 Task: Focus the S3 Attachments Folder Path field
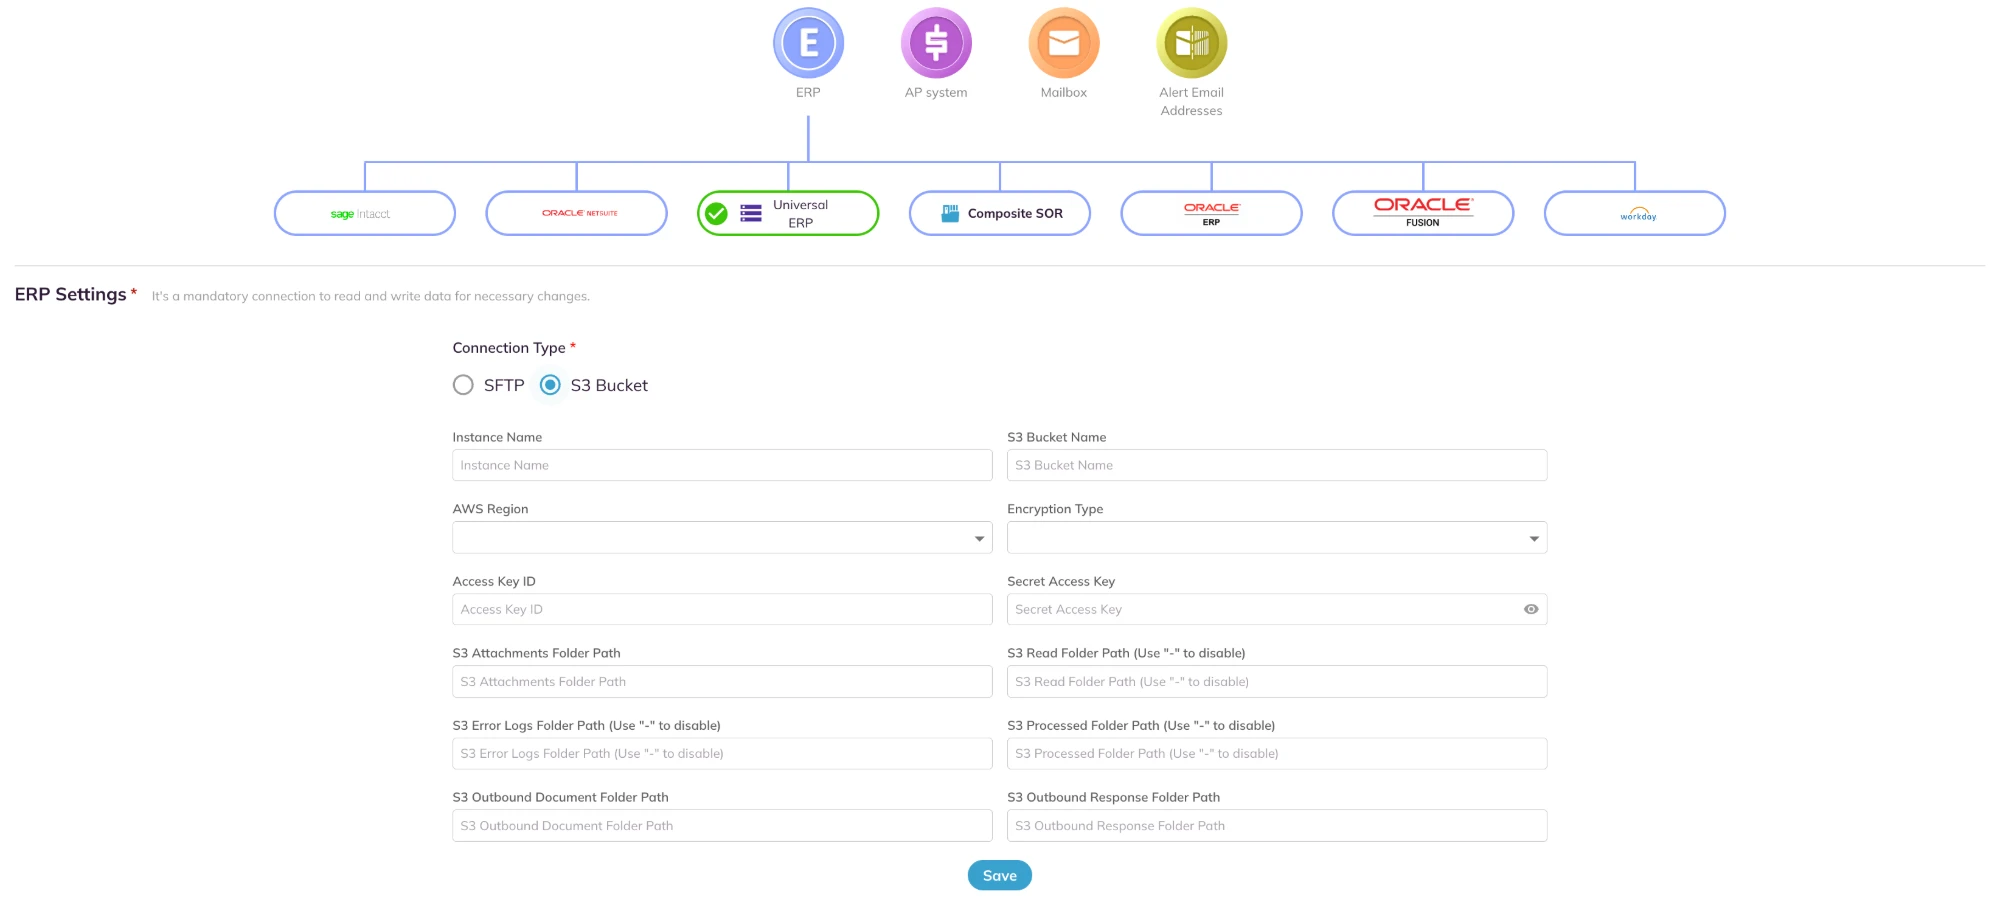[x=722, y=682]
